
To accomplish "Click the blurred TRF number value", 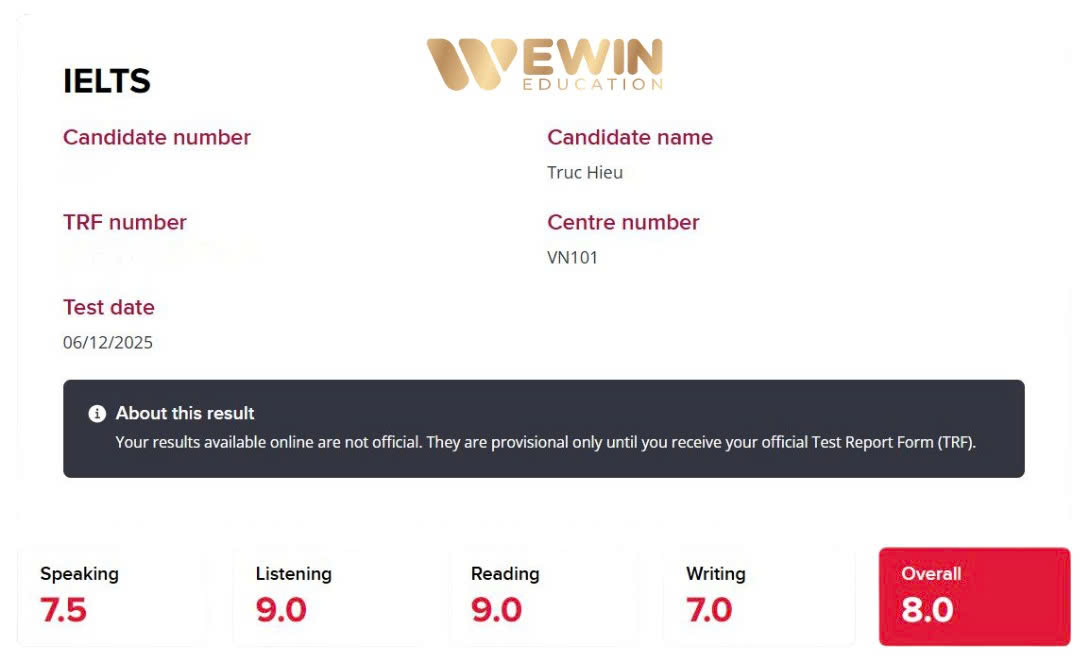I will [160, 256].
